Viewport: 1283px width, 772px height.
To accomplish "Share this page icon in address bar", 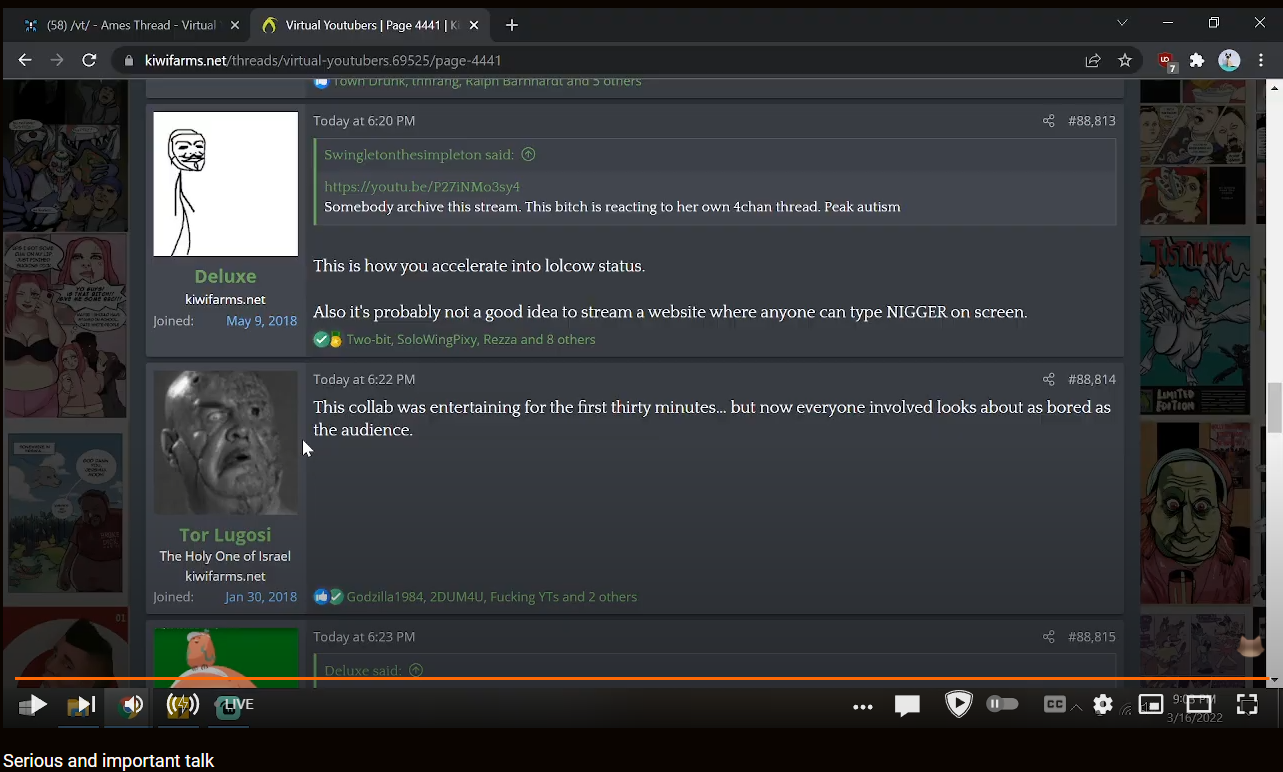I will coord(1093,61).
